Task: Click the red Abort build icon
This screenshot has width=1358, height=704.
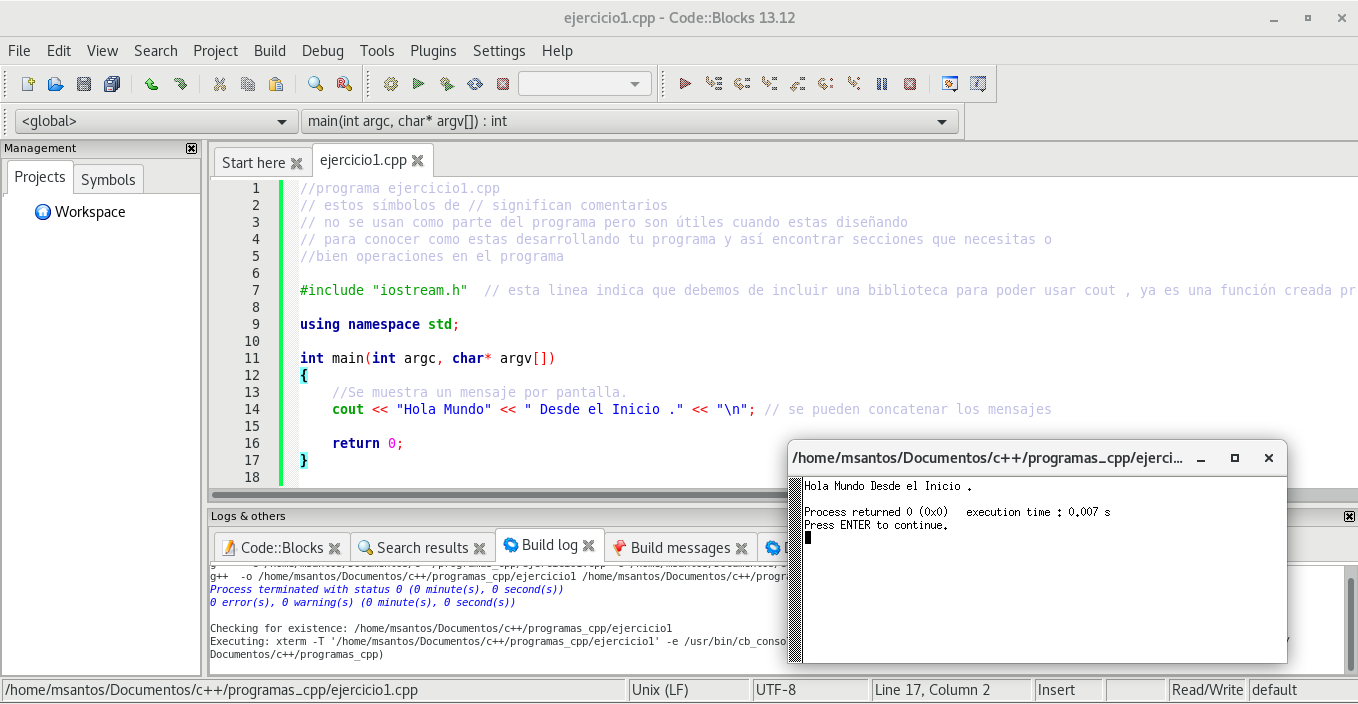Action: click(x=503, y=84)
